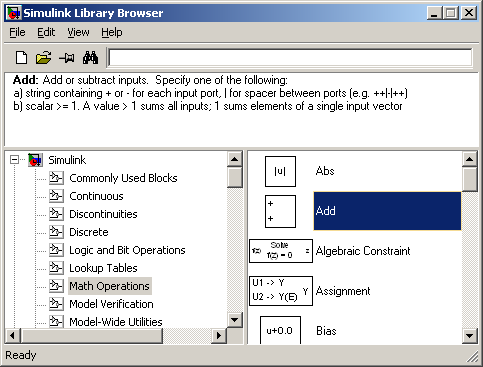Click the Abs block icon
This screenshot has height=367, width=483.
pyautogui.click(x=280, y=171)
